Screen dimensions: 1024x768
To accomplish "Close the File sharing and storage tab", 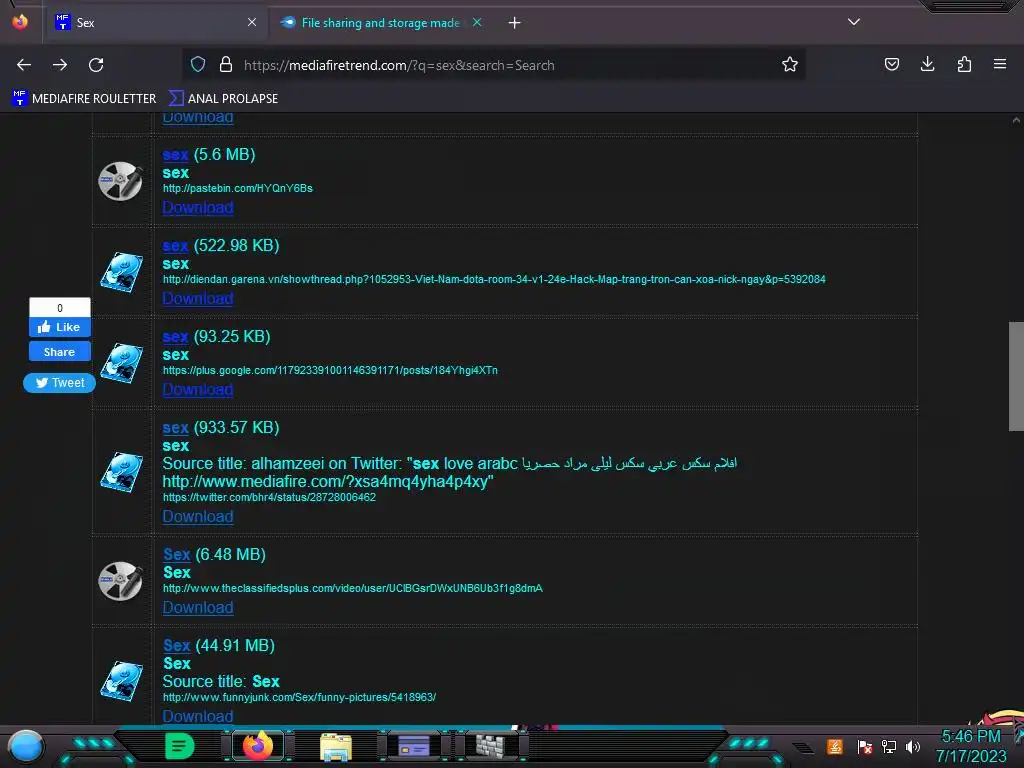I will (477, 22).
